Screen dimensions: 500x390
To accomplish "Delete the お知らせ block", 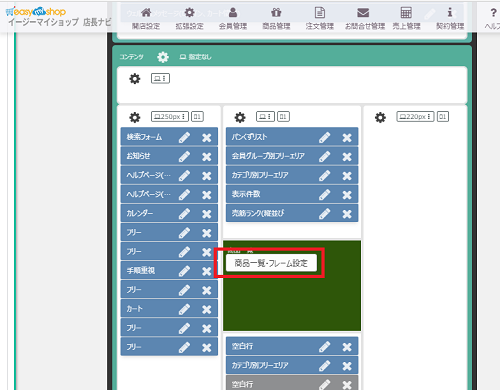I will point(207,157).
